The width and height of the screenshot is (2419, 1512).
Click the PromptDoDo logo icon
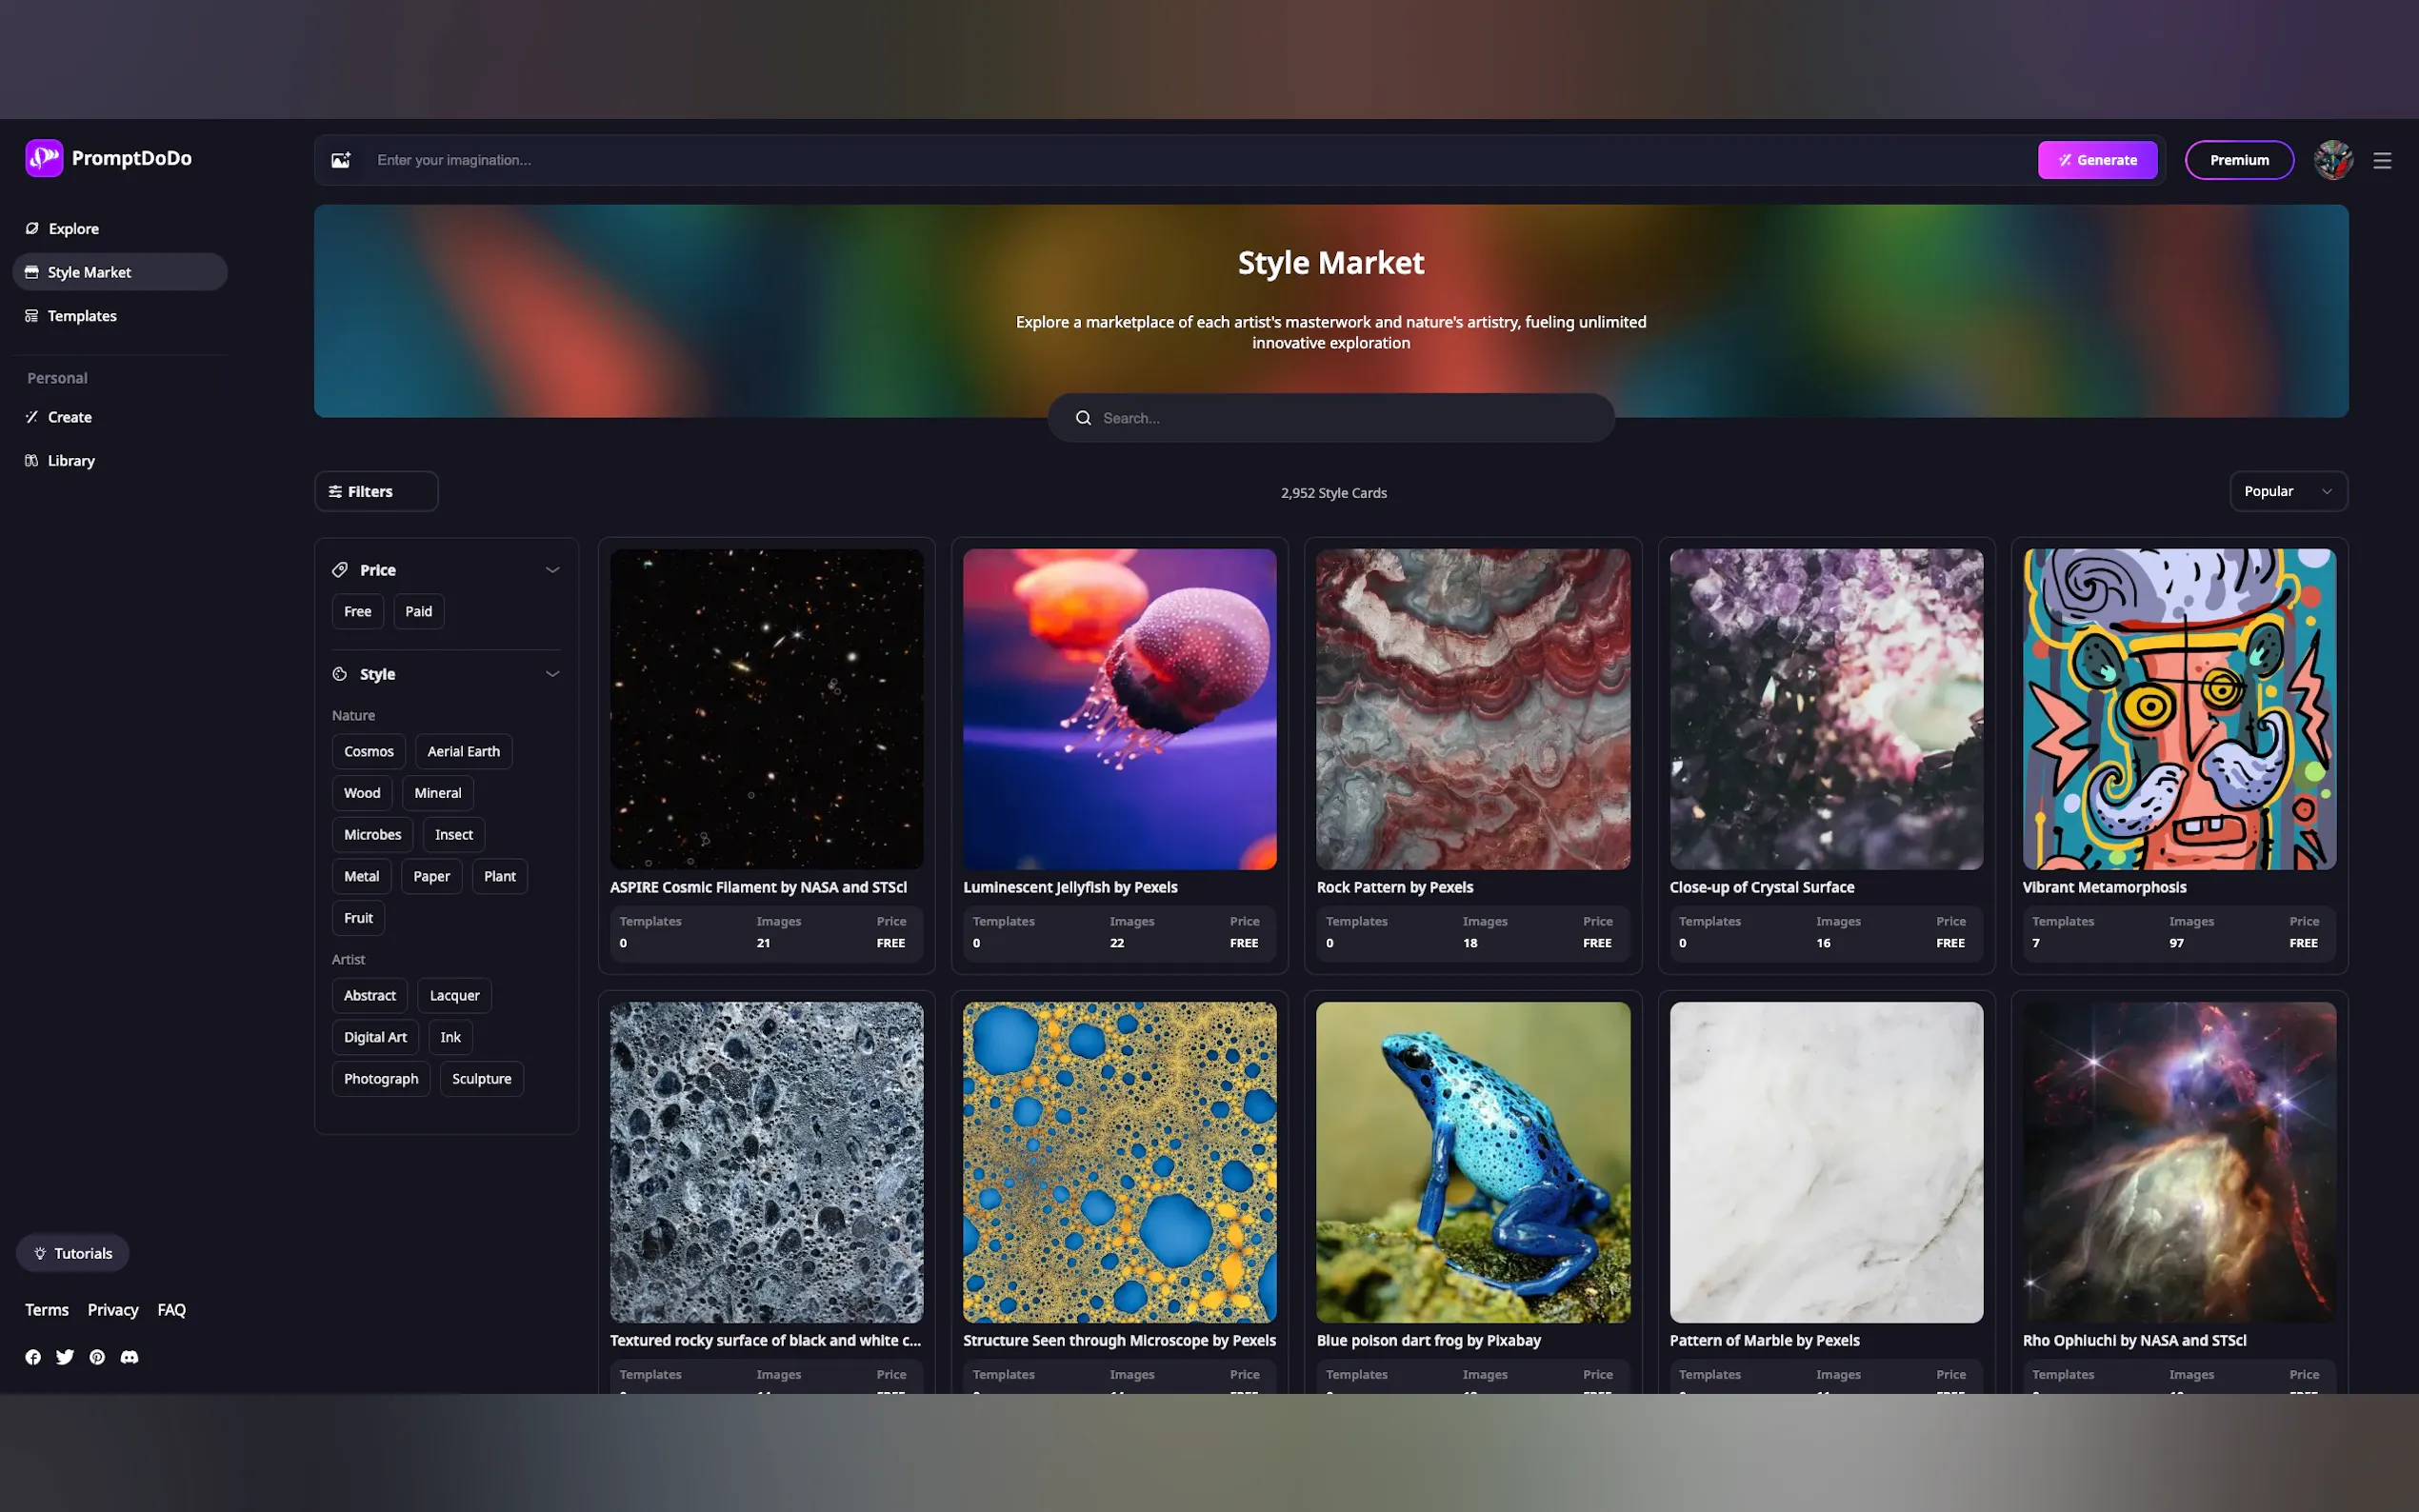44,158
